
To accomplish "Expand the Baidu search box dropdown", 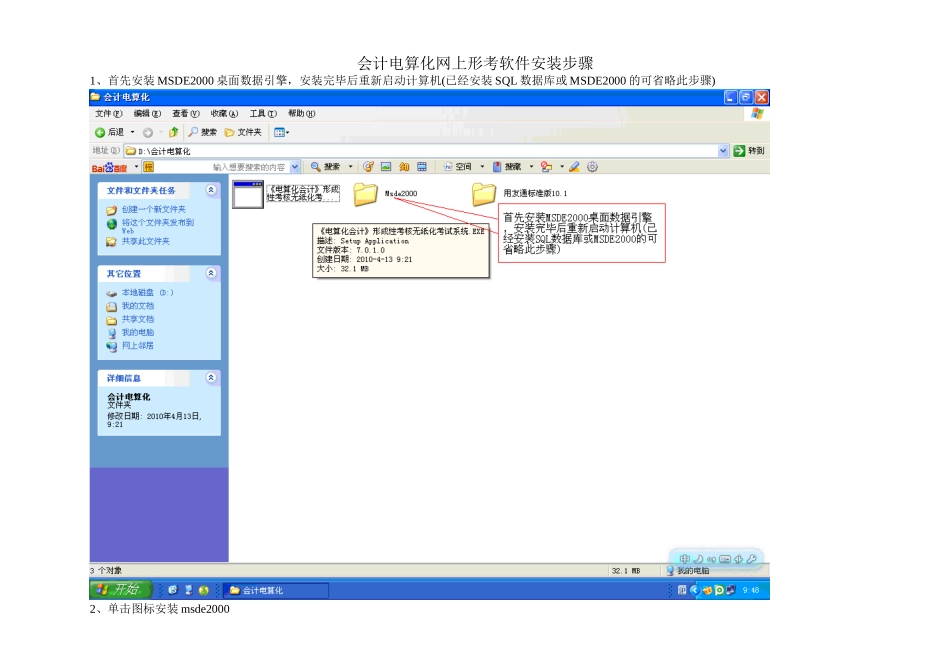I will point(294,167).
